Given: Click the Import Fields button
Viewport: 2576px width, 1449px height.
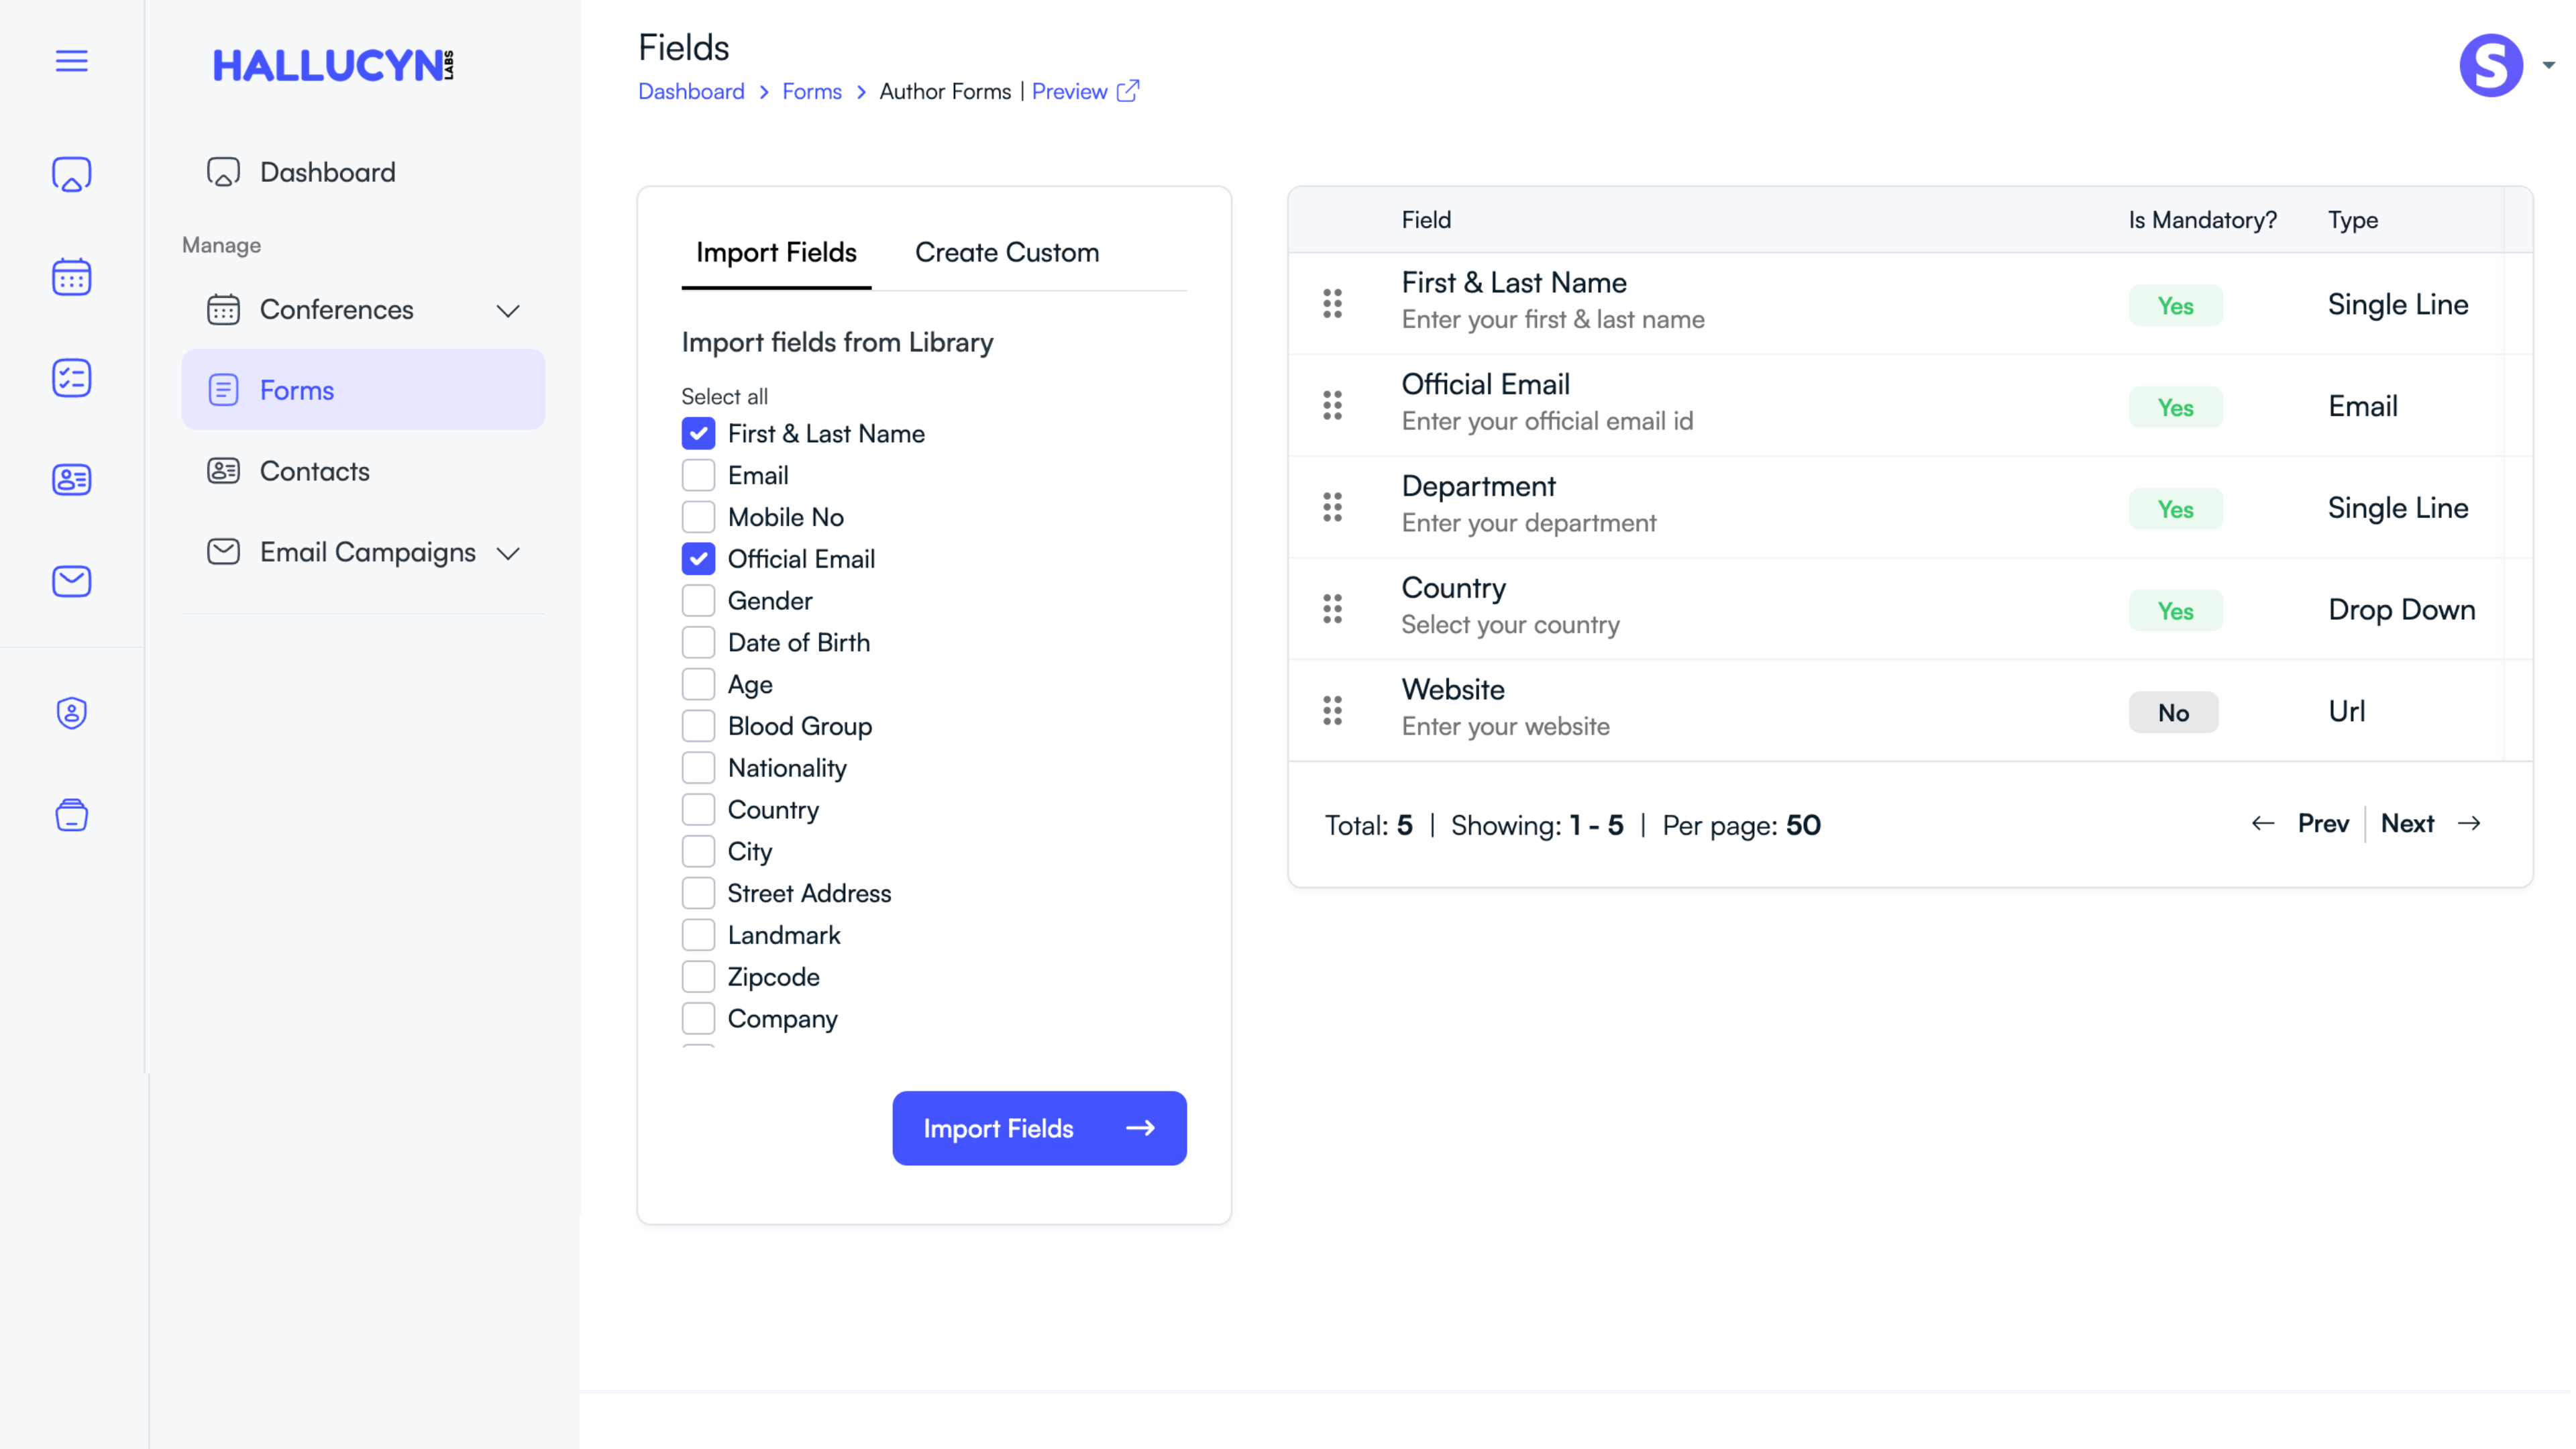Looking at the screenshot, I should 1039,1128.
